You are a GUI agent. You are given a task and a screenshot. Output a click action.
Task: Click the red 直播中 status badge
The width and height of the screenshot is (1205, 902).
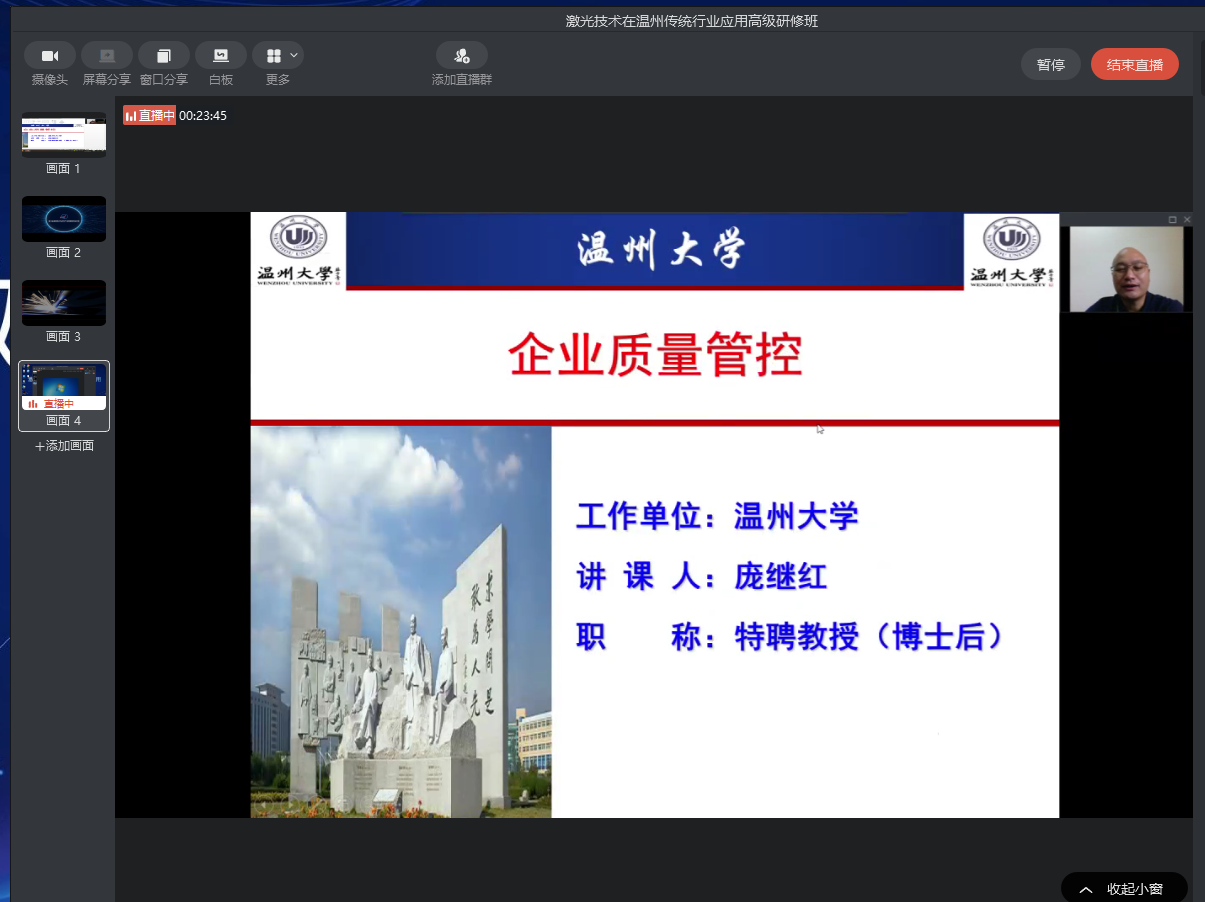coord(149,116)
